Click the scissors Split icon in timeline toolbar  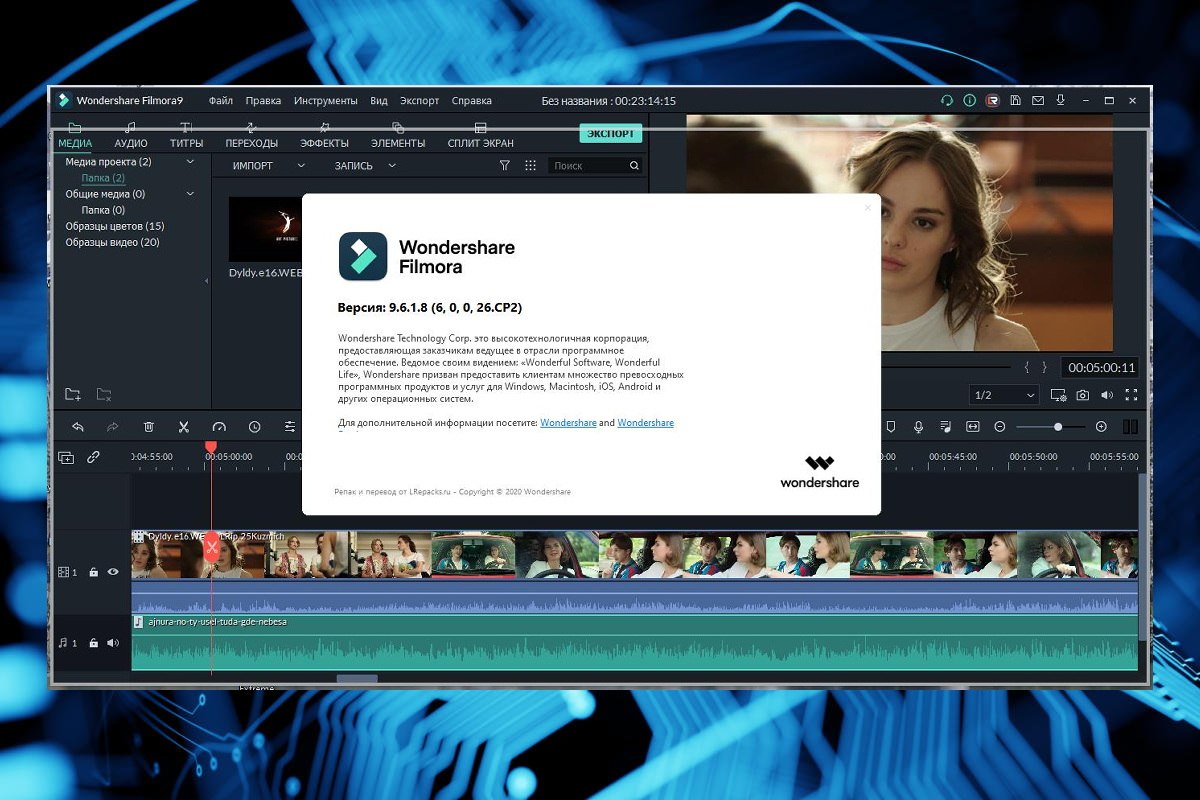tap(184, 427)
